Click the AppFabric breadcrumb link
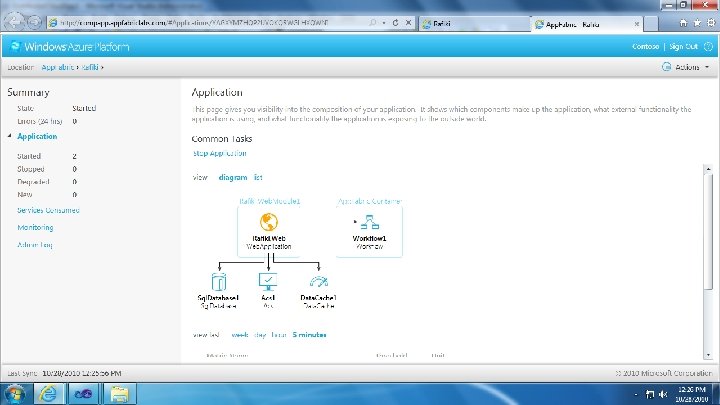The height and width of the screenshot is (405, 720). 57,67
